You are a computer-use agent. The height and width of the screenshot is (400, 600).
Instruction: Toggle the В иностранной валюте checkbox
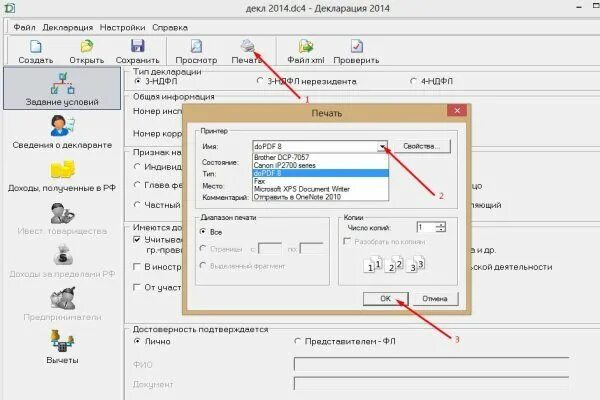[x=137, y=267]
